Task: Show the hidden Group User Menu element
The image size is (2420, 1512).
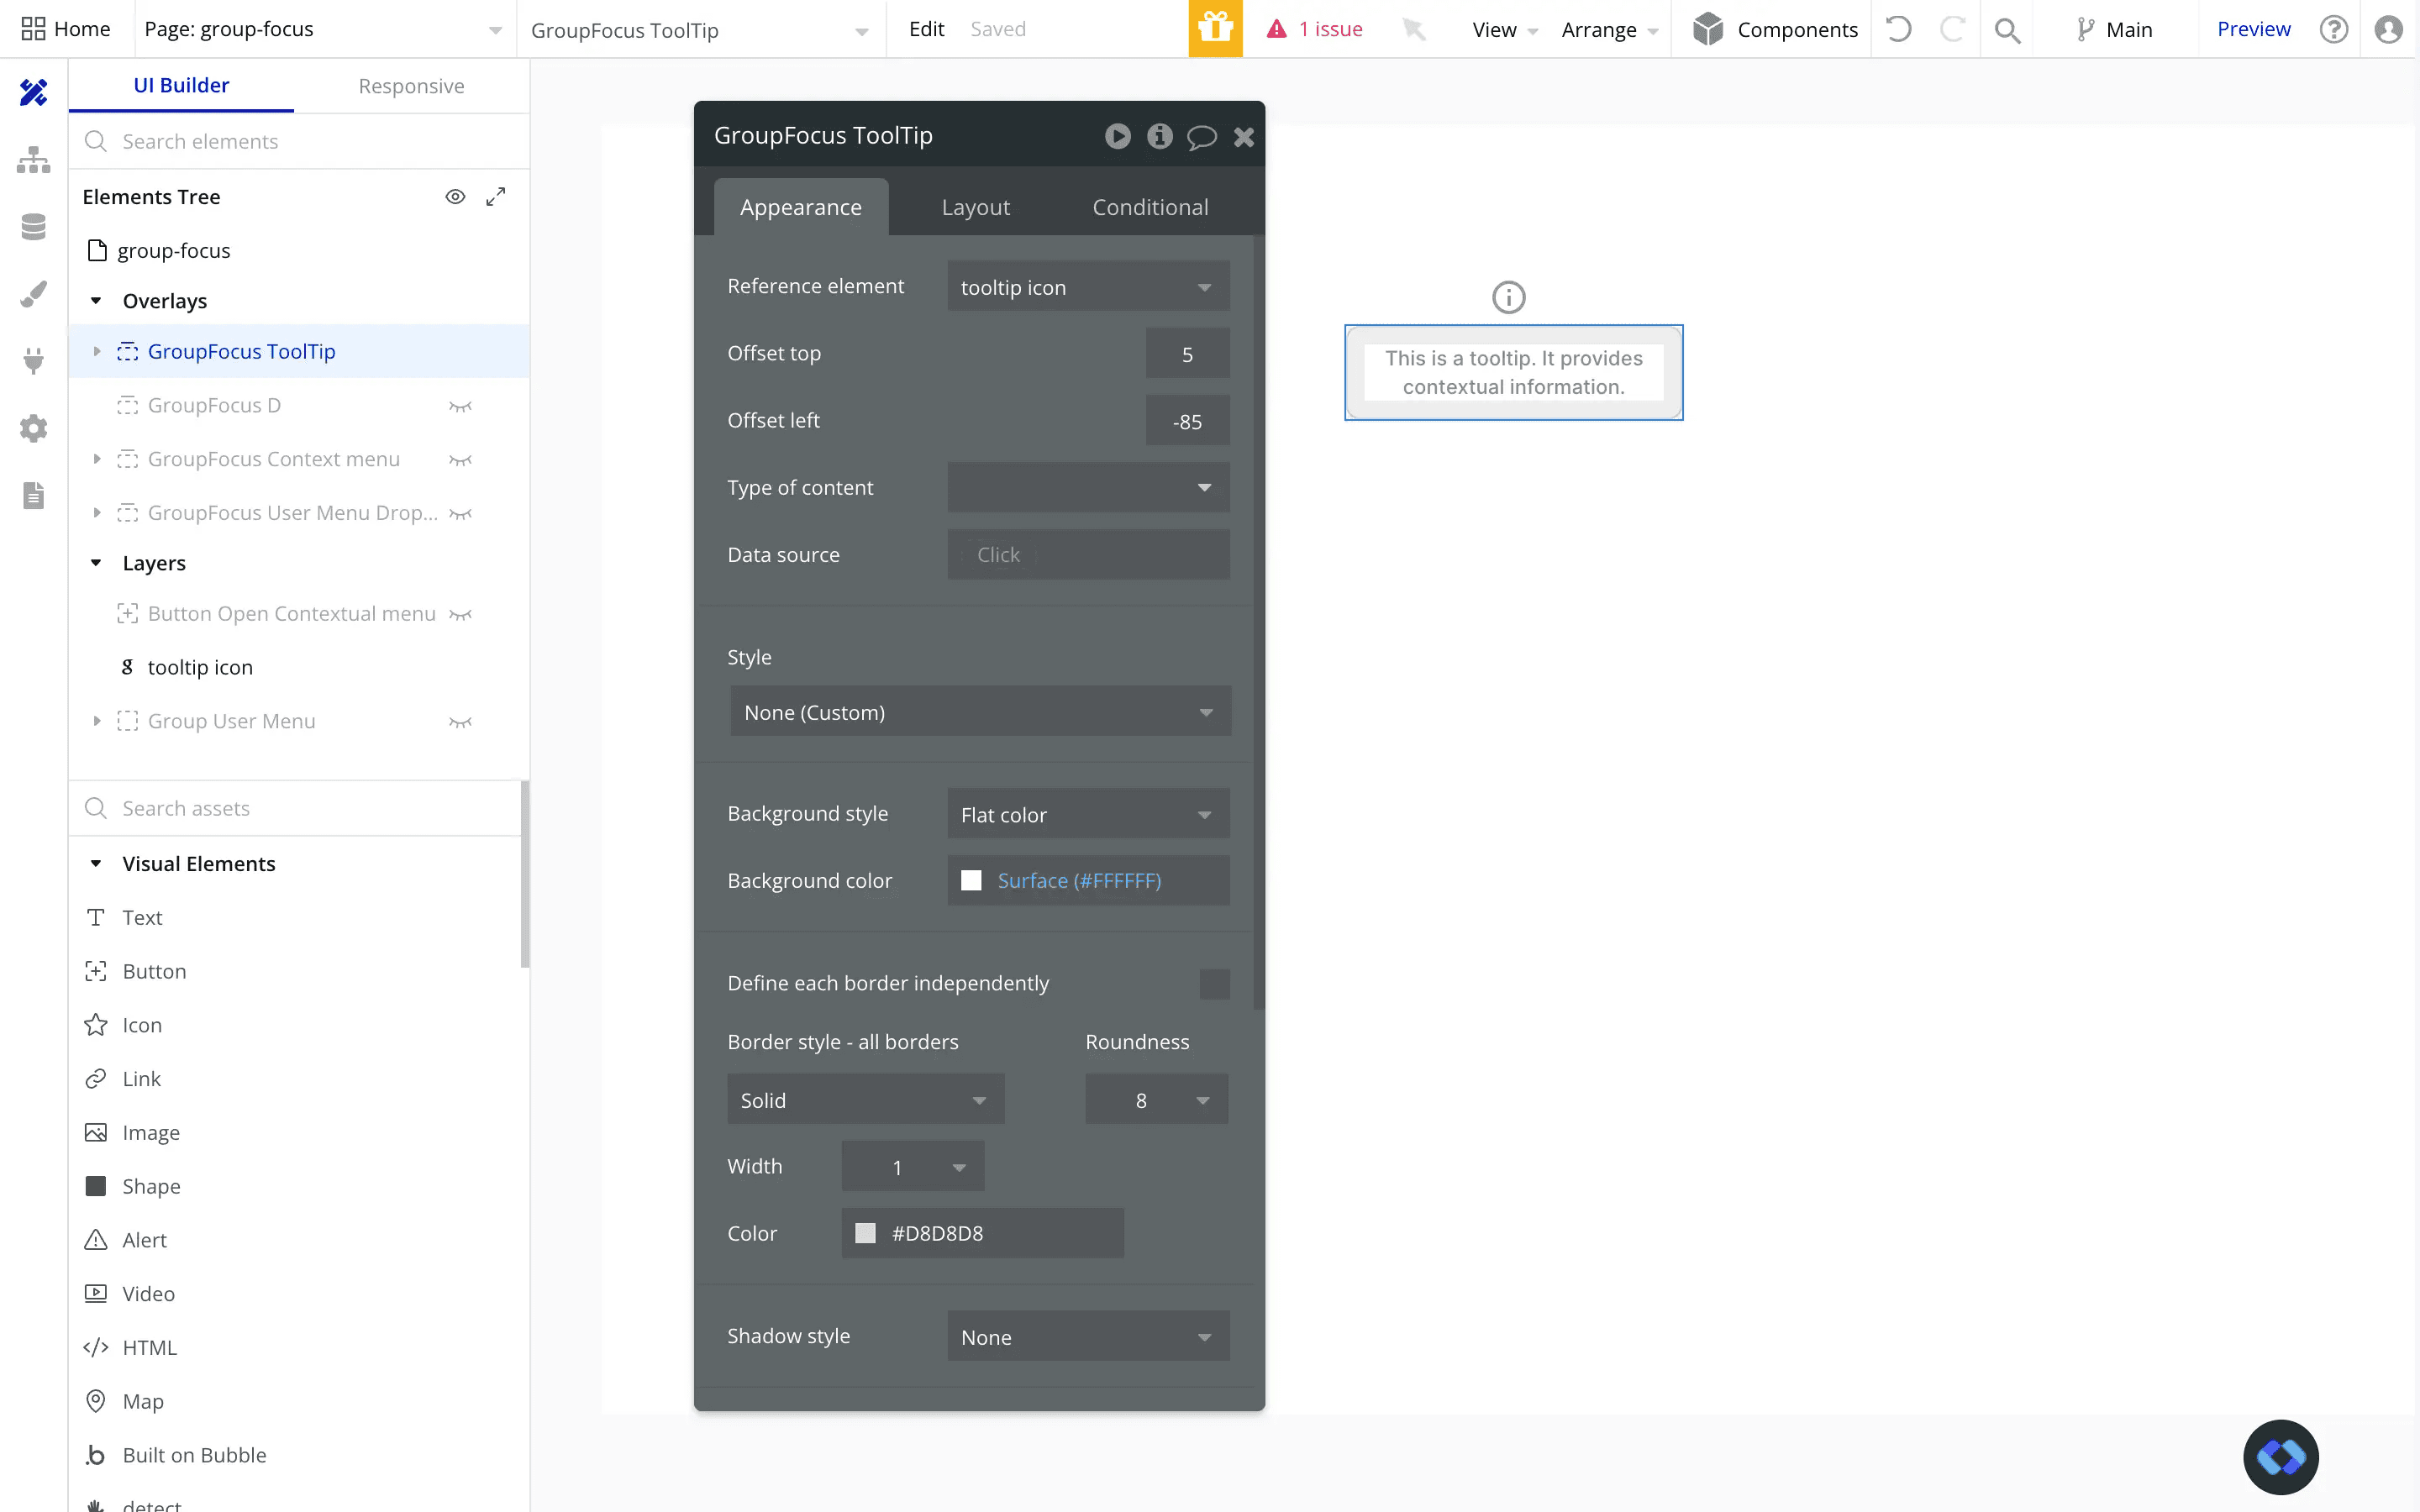Action: pyautogui.click(x=460, y=722)
